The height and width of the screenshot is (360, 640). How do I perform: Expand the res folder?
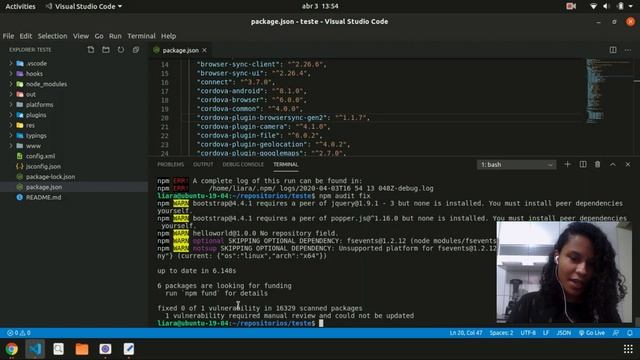tap(11, 125)
